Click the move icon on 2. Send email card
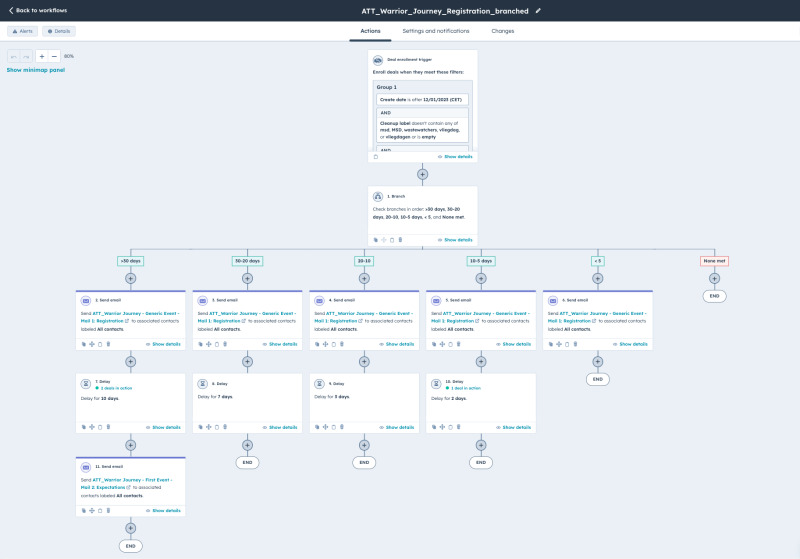 (92, 344)
